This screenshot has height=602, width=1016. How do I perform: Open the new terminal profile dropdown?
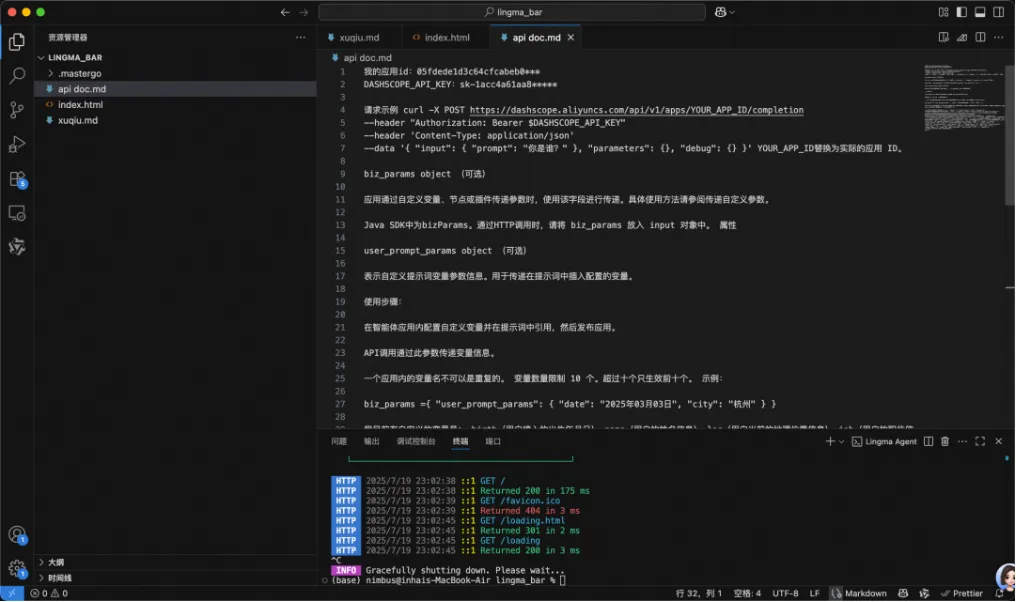pos(841,441)
